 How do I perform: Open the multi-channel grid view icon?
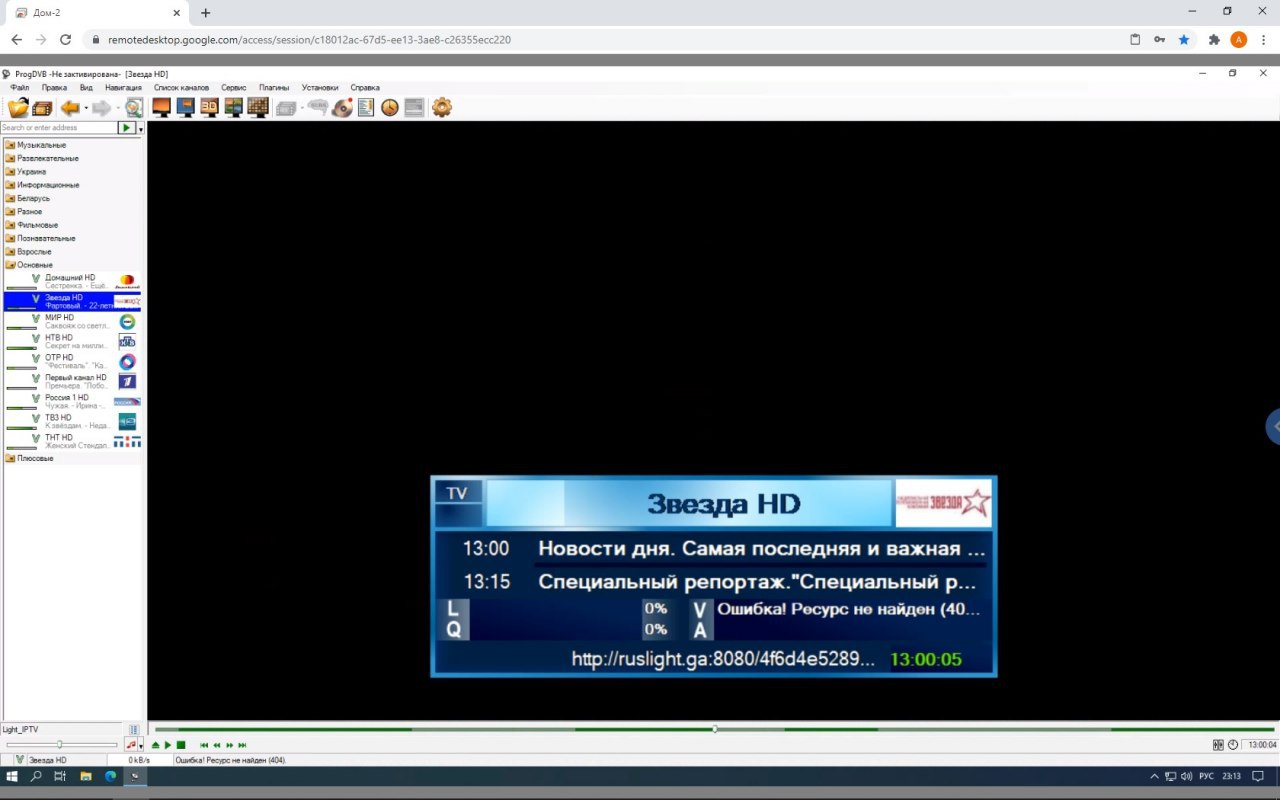[x=258, y=108]
